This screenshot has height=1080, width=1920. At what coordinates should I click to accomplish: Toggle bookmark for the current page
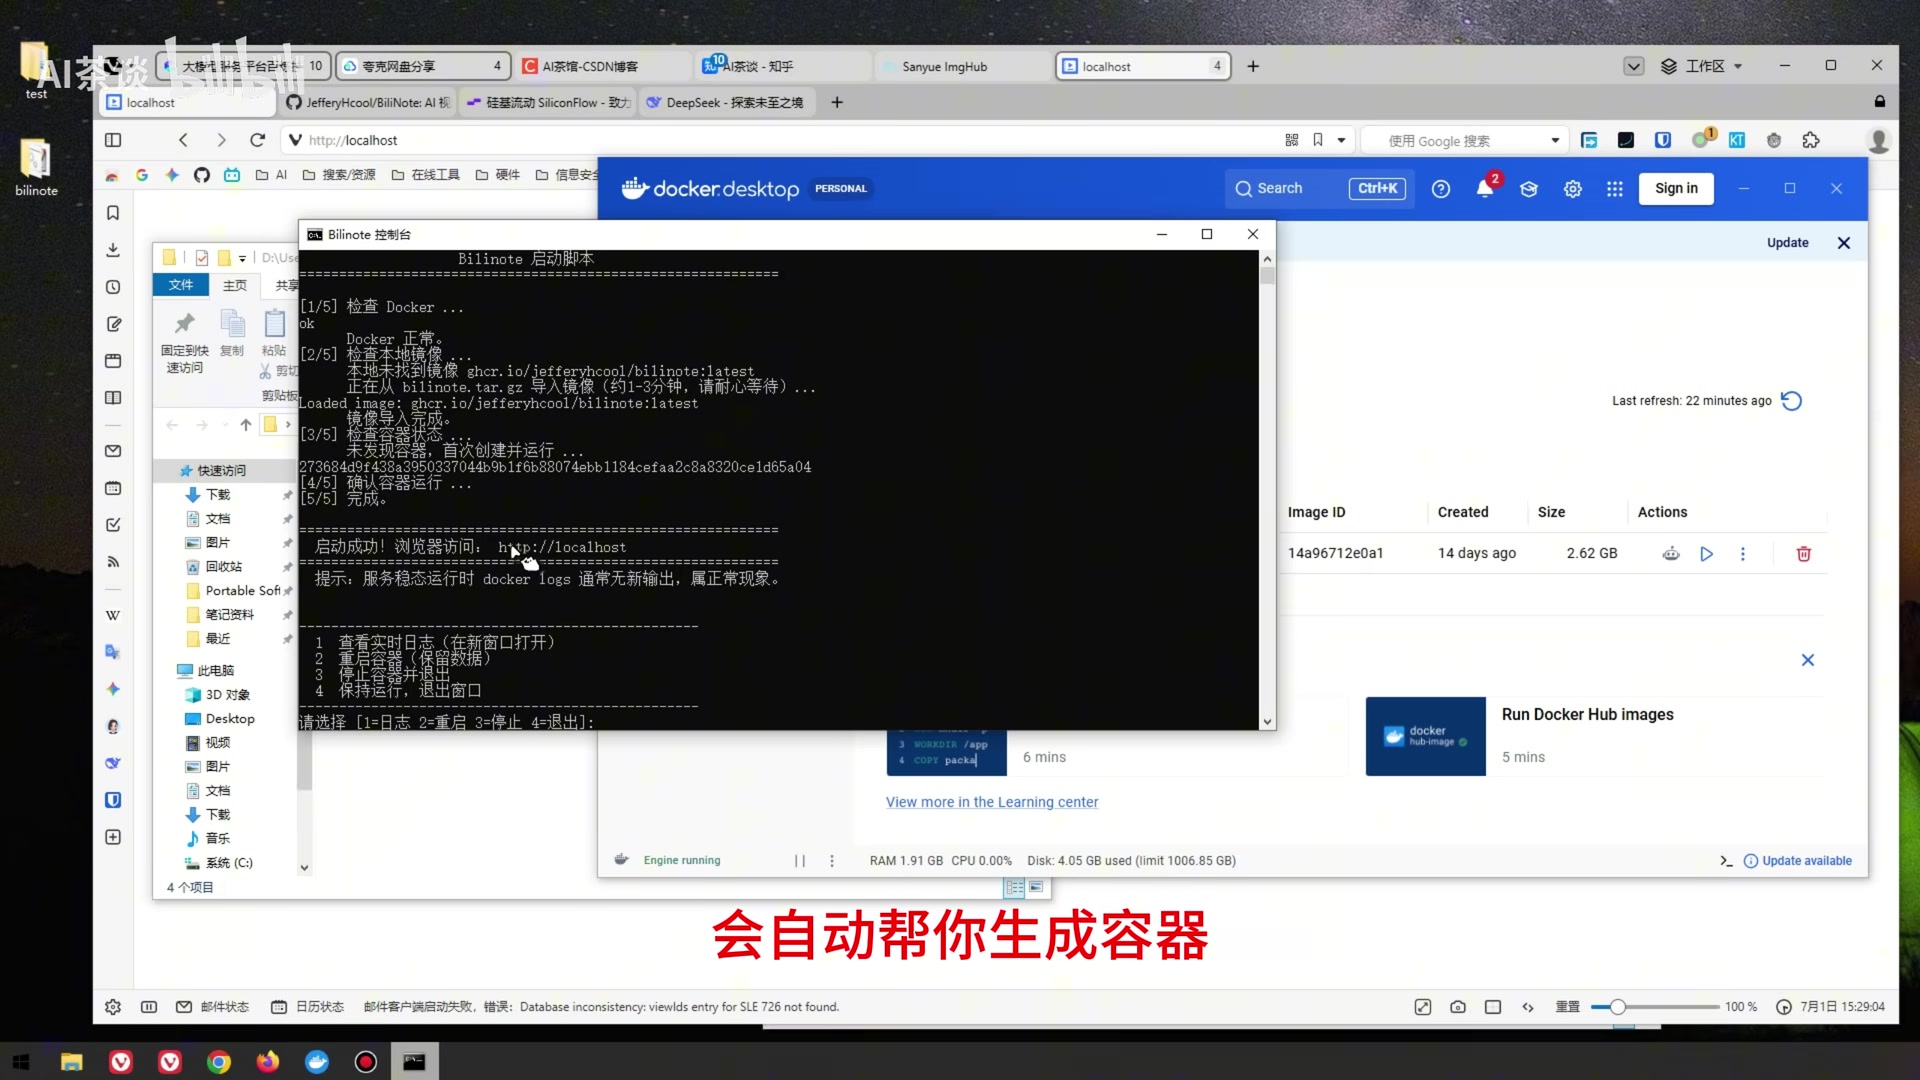click(x=1318, y=141)
